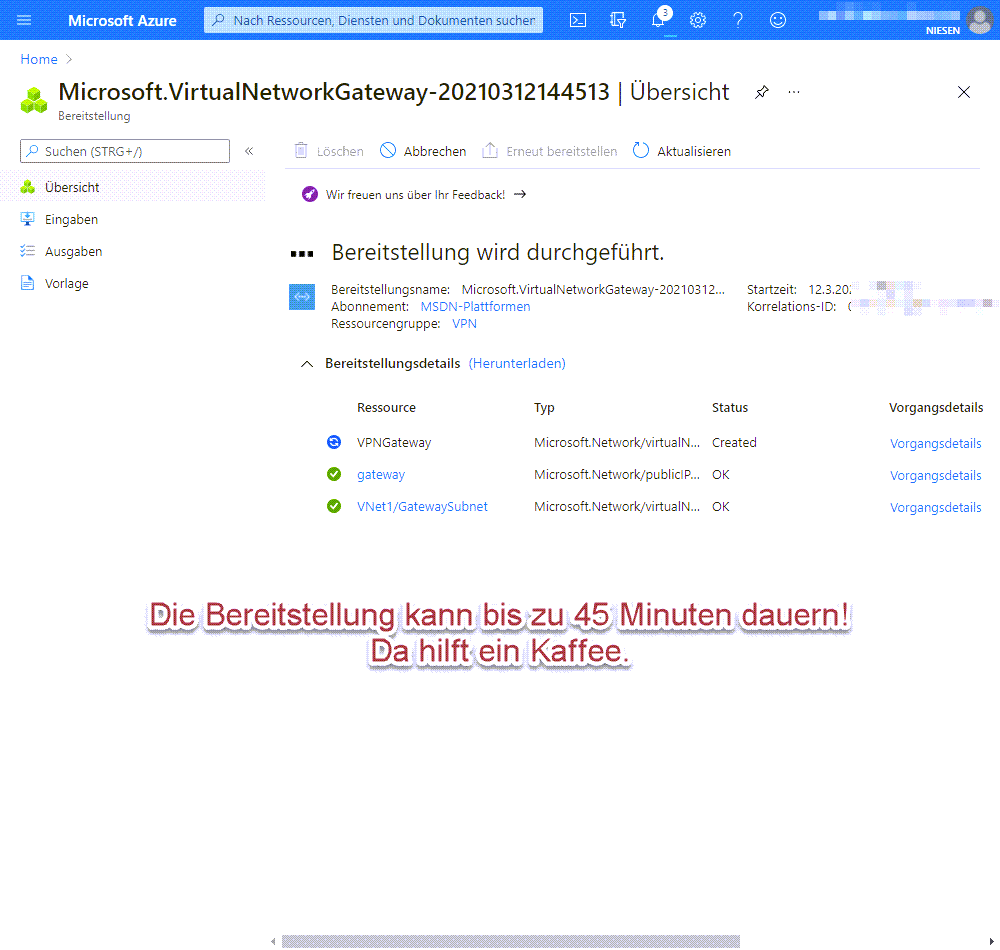Screen dimensions: 1000x950
Task: Close the deployment overview blade
Action: point(964,92)
